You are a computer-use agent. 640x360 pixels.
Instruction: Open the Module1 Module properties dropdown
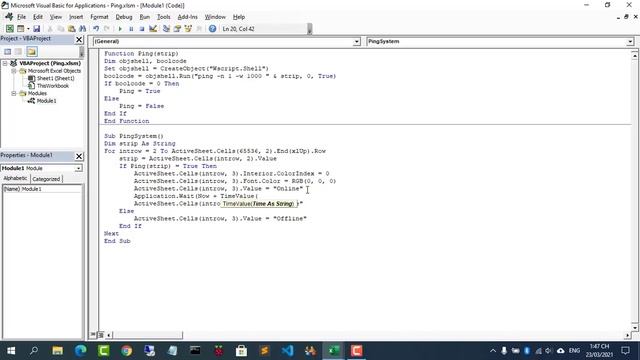[x=78, y=168]
